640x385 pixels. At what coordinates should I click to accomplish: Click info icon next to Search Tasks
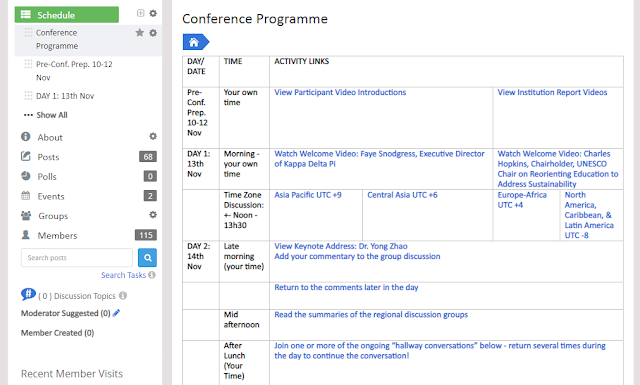point(152,275)
